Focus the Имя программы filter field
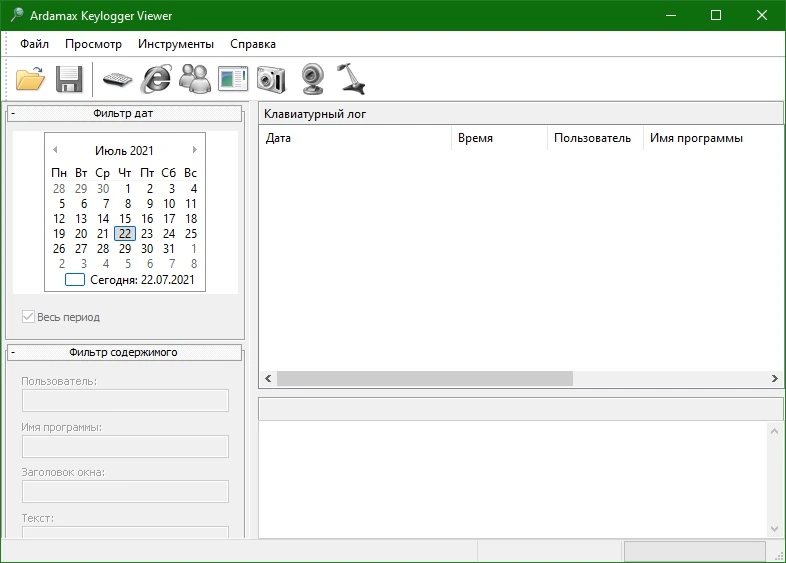This screenshot has height=563, width=786. pyautogui.click(x=125, y=446)
